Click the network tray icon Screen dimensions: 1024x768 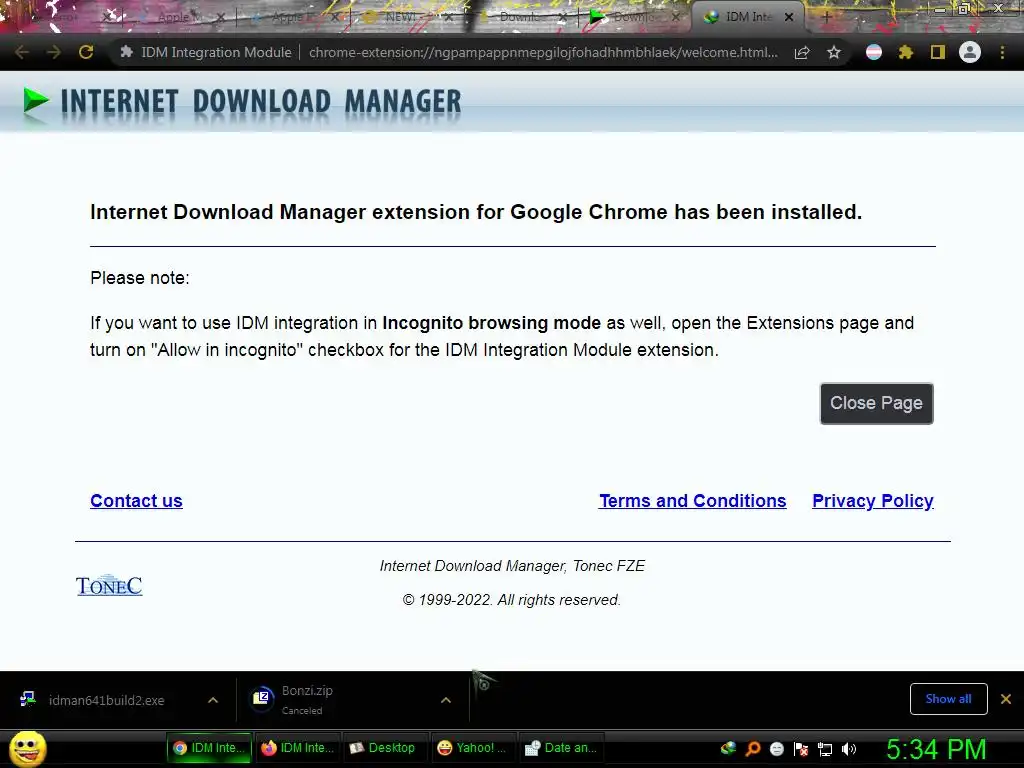pyautogui.click(x=825, y=748)
